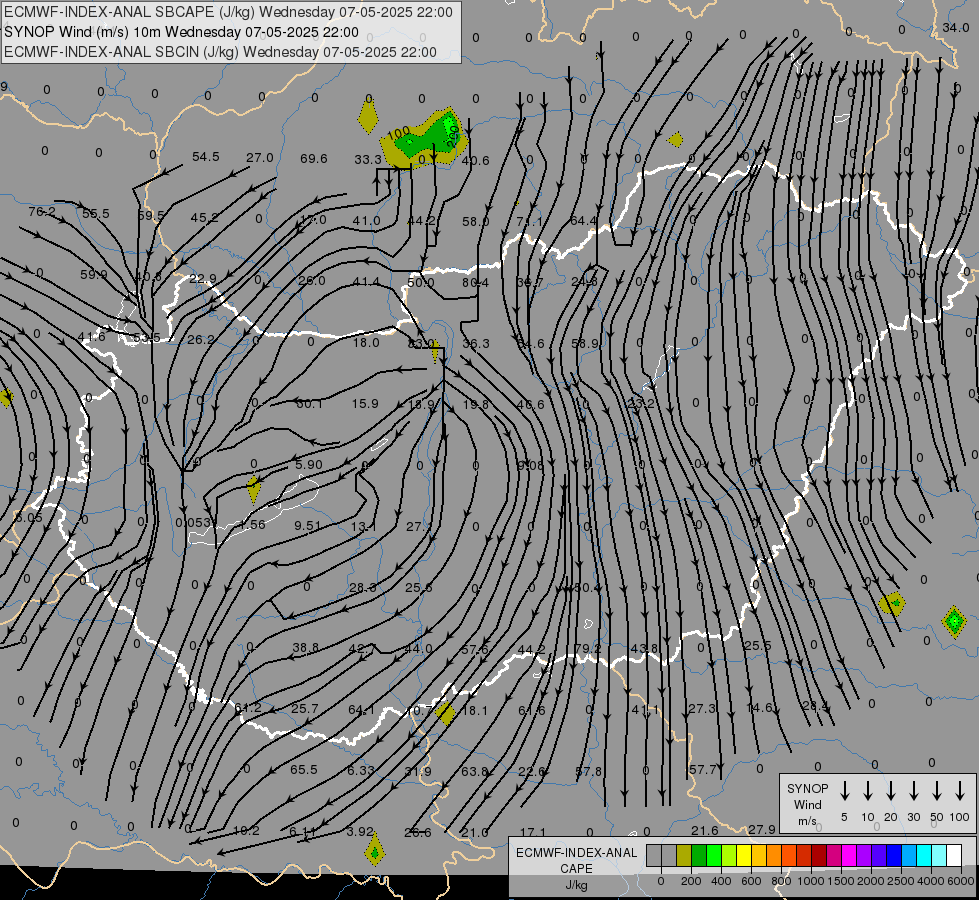Click the 26.2 map value
Screen dimensions: 979x900
click(201, 340)
